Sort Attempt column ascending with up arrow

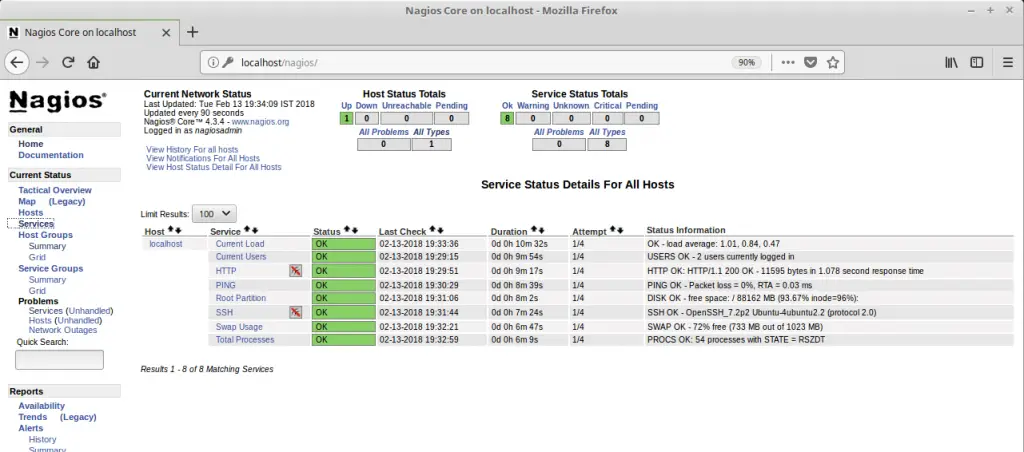(613, 230)
